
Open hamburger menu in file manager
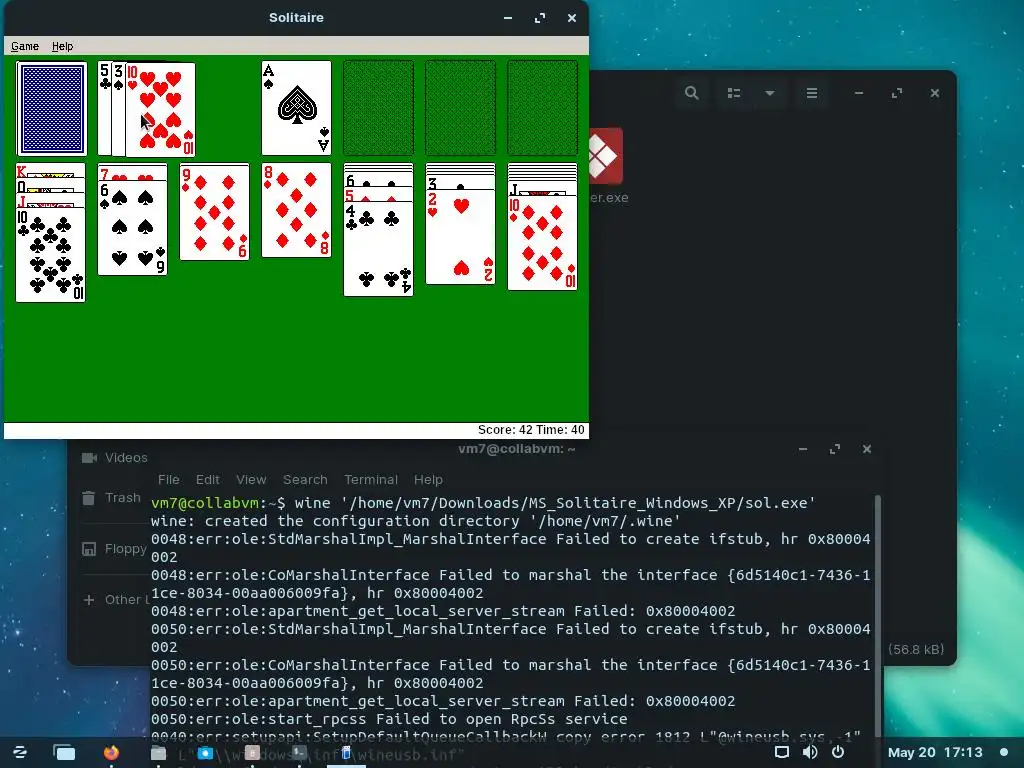(812, 93)
